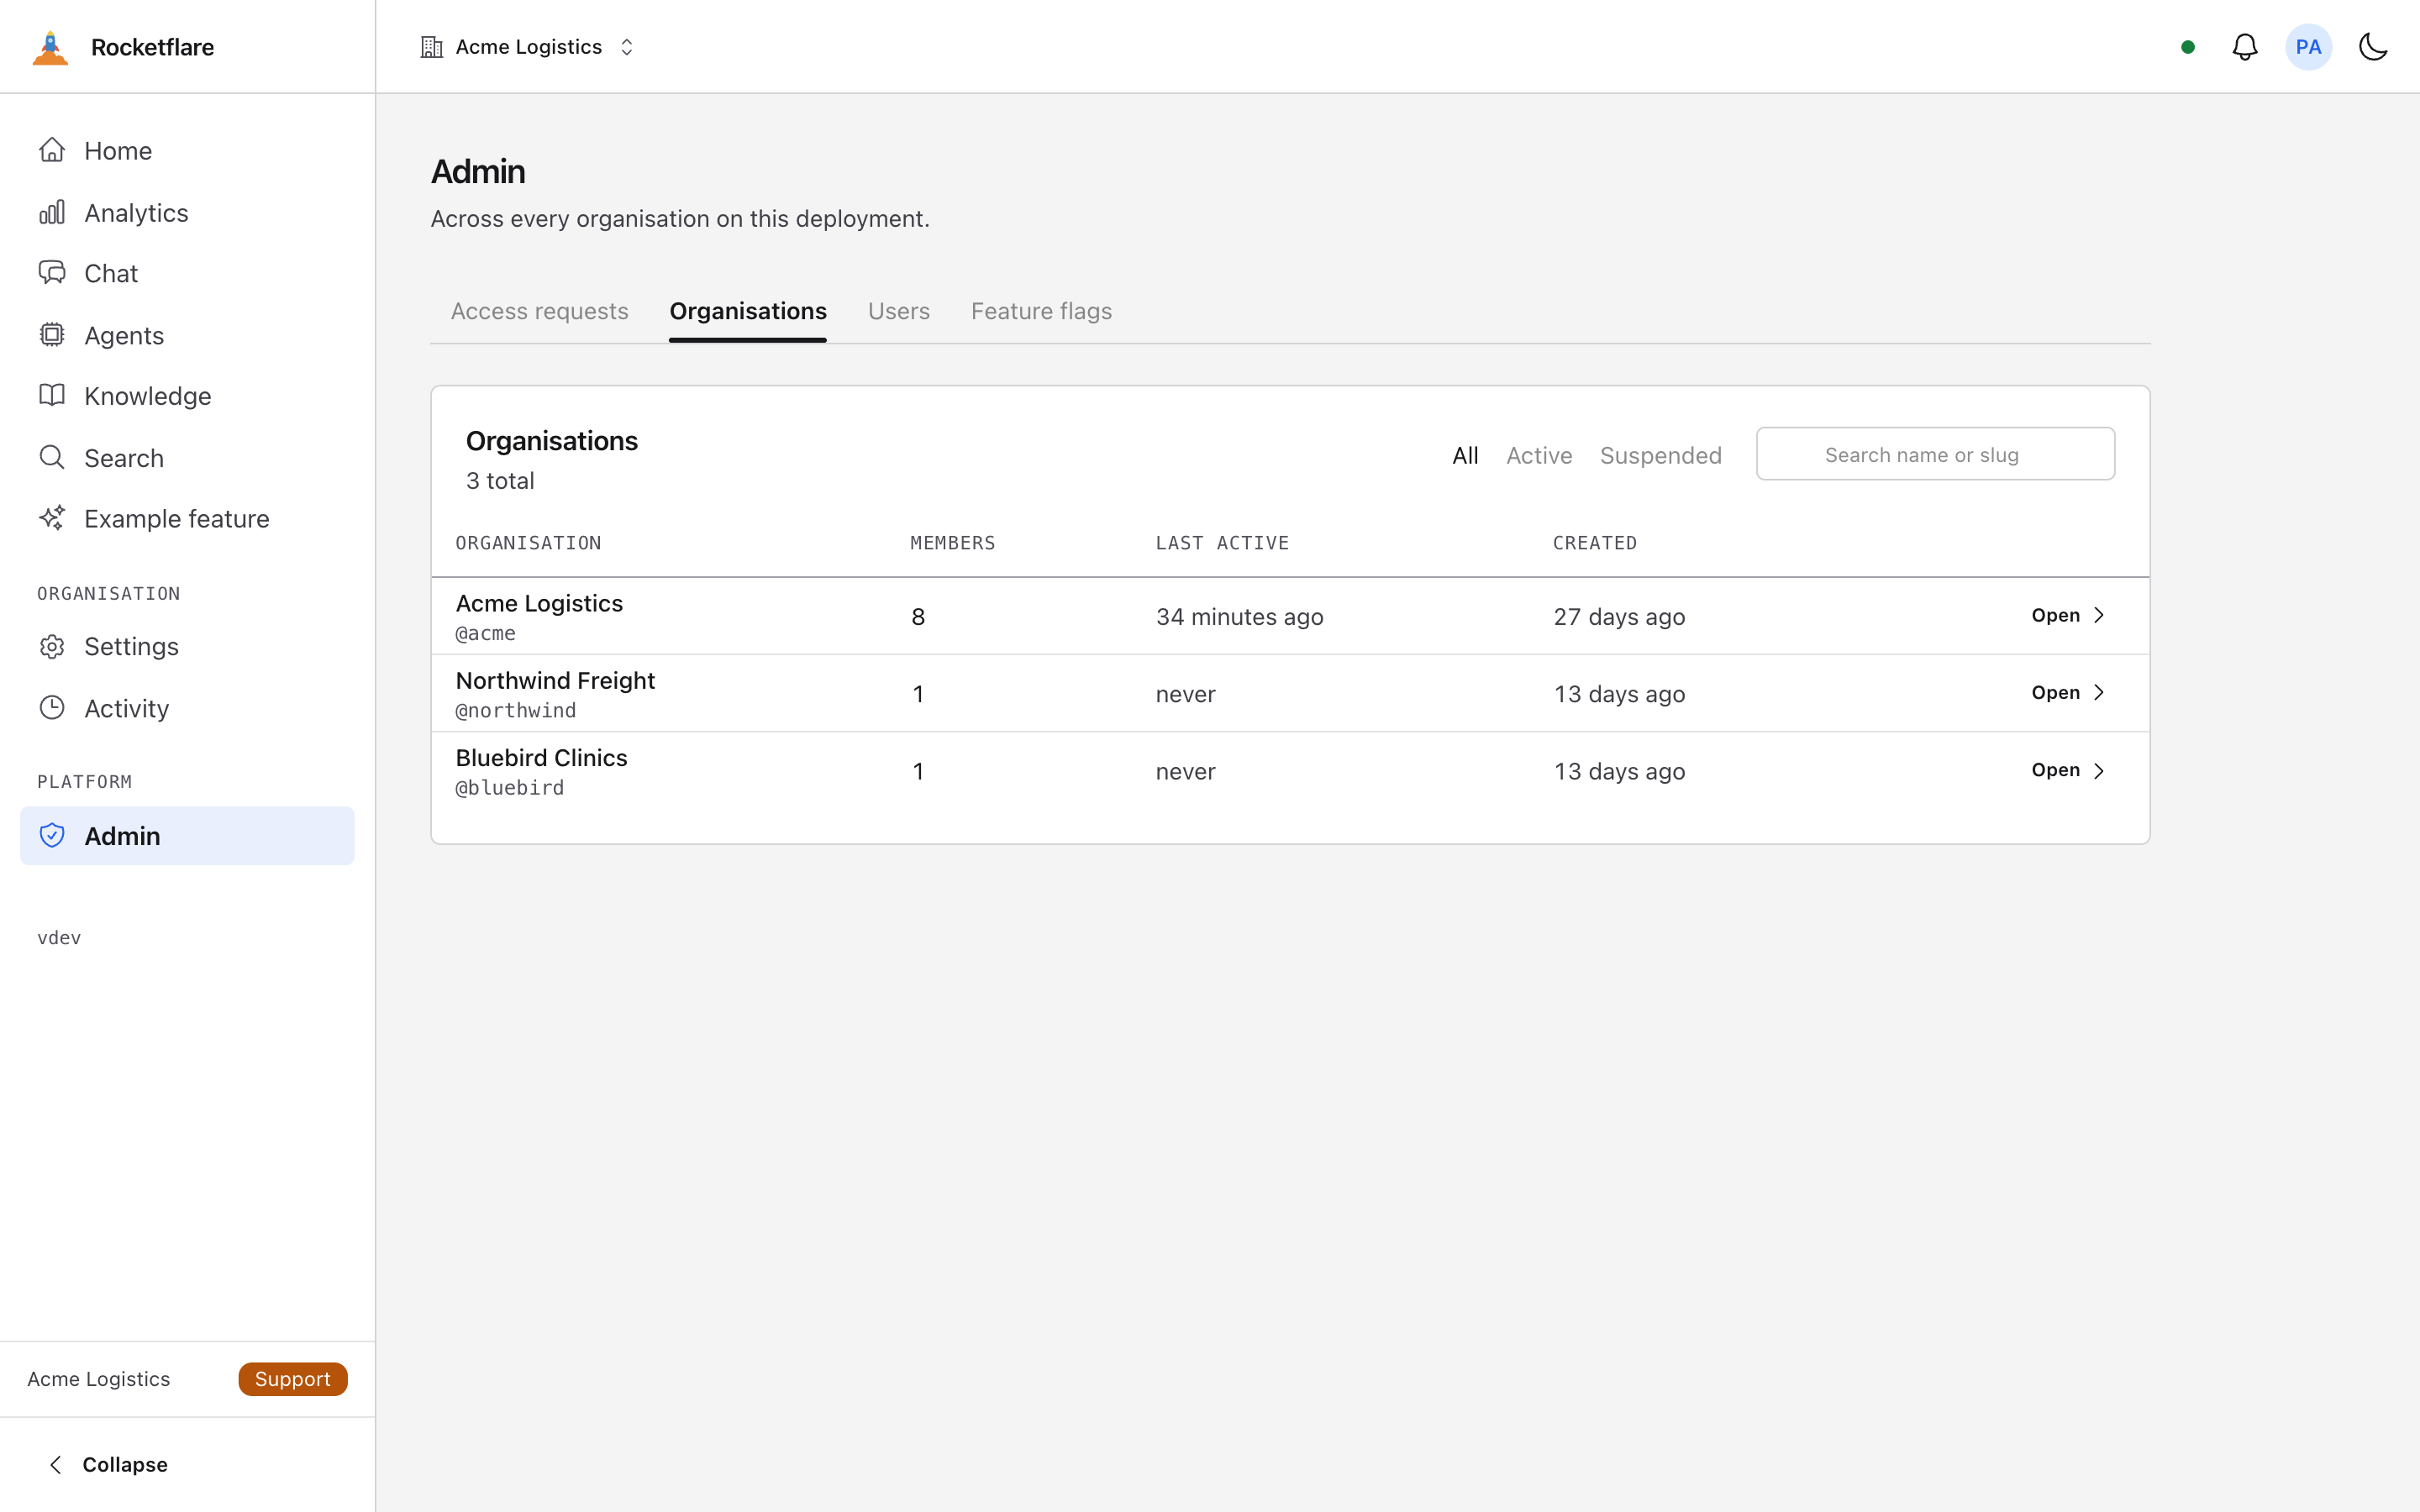Expand the Acme Logistics organisation switcher
Viewport: 2420px width, 1512px height.
click(528, 47)
